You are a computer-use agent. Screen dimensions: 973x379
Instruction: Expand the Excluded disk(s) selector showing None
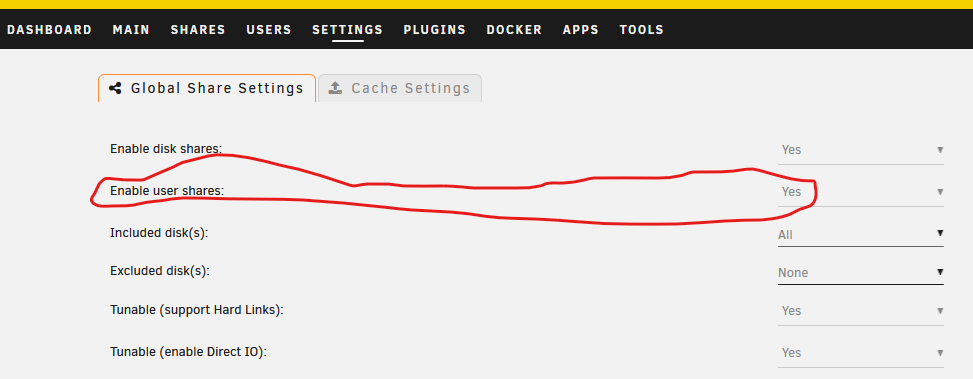click(x=861, y=273)
